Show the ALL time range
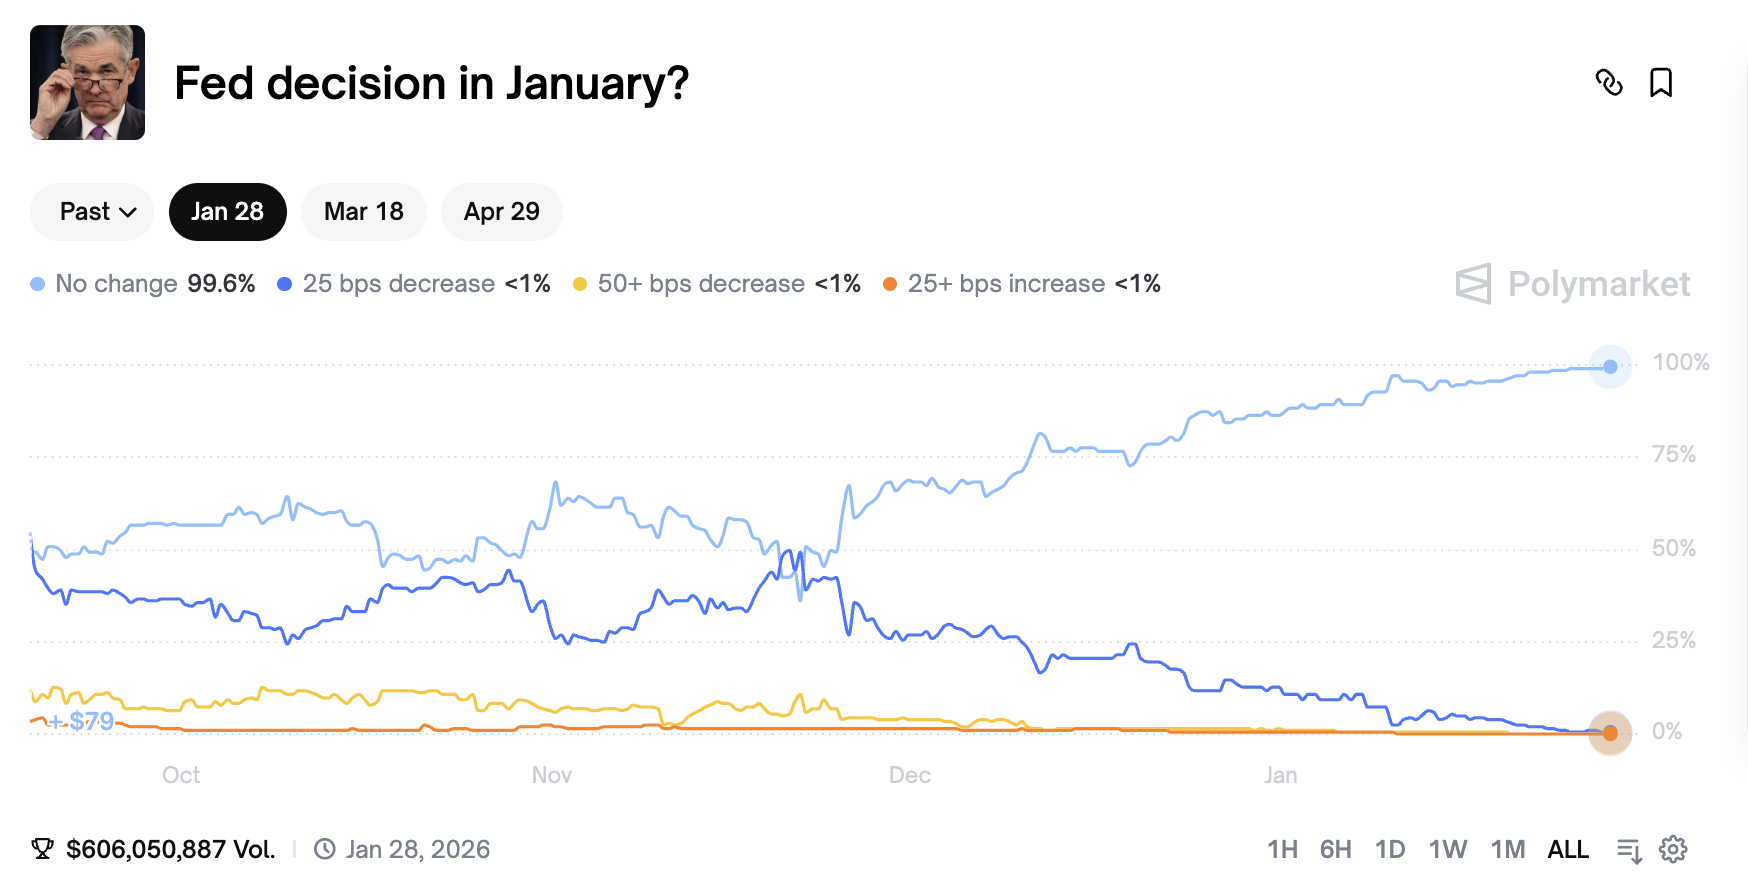 [x=1568, y=849]
